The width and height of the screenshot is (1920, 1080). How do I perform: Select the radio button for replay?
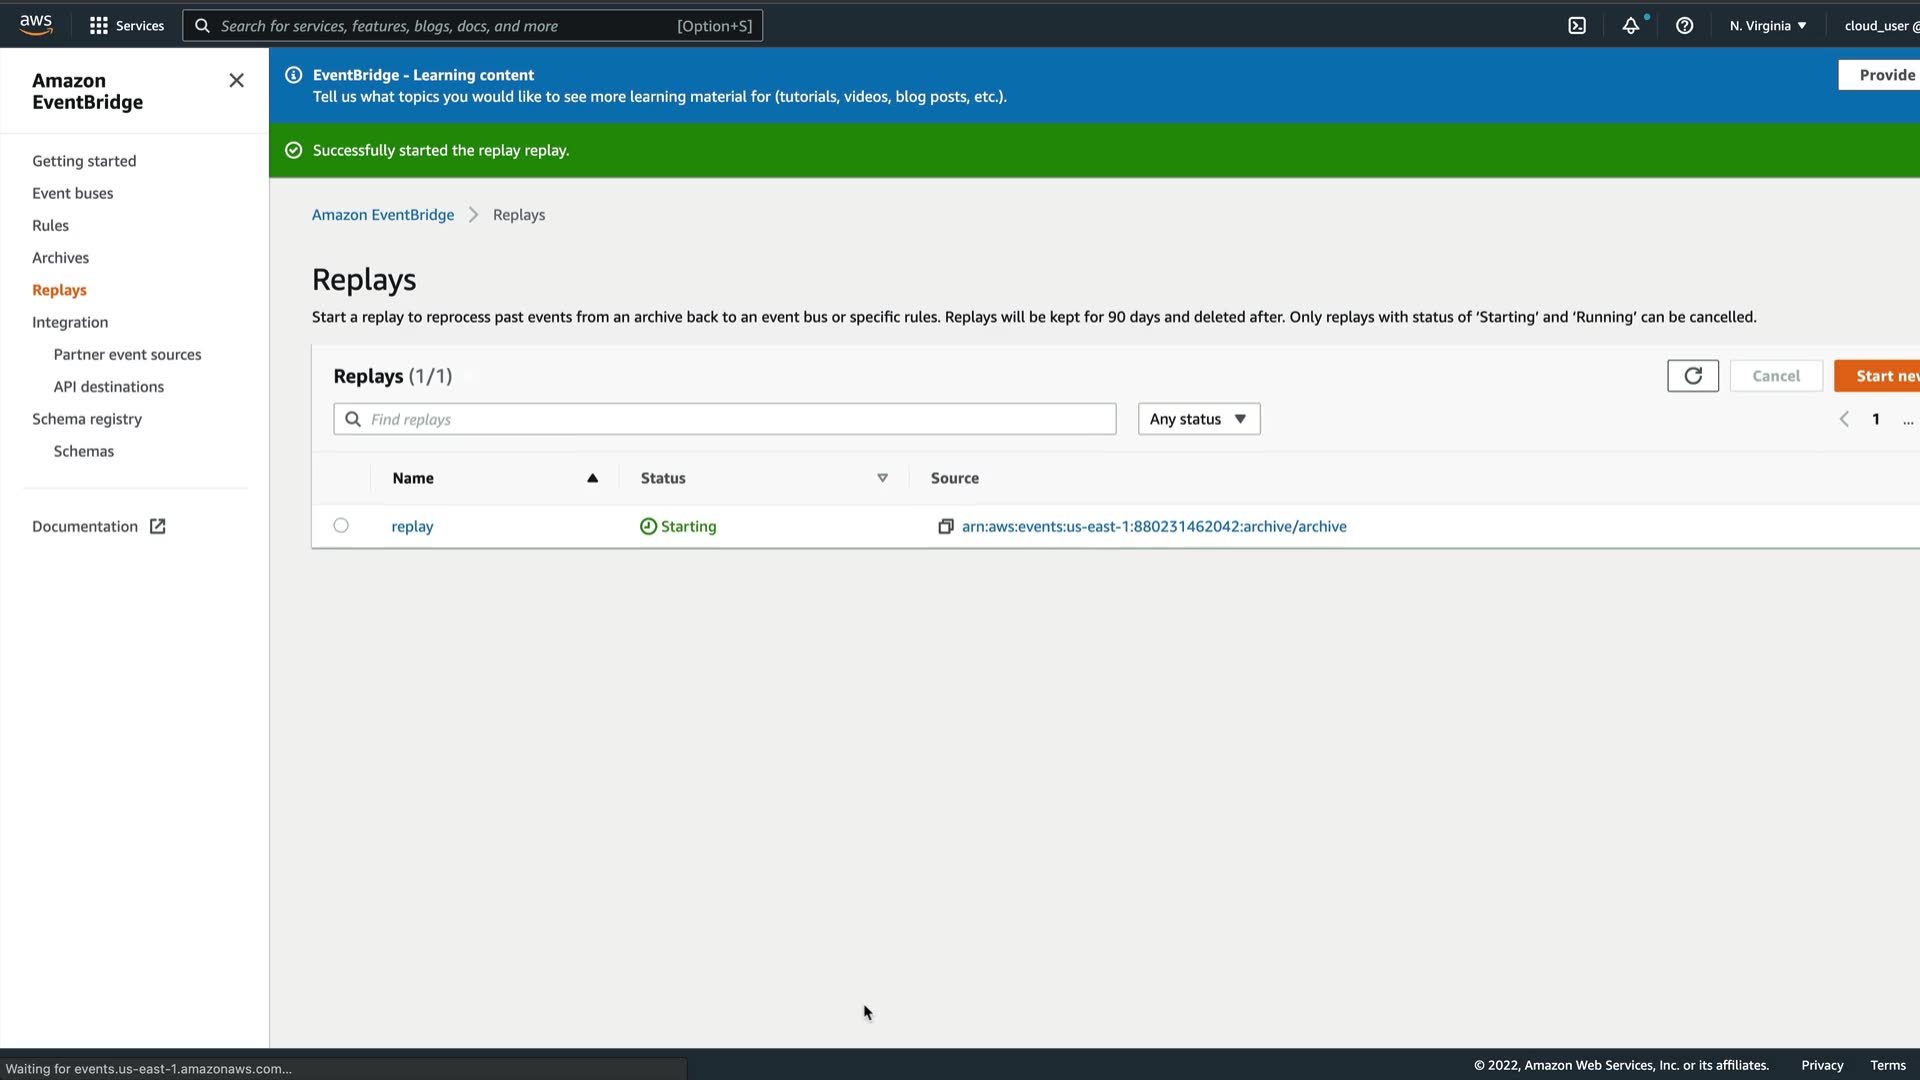(341, 526)
